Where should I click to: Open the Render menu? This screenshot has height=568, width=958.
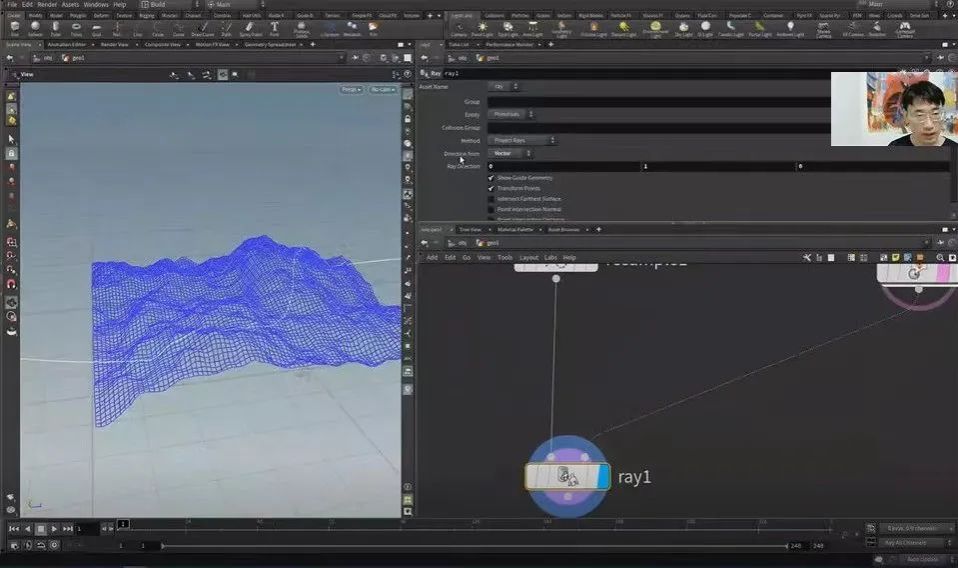[x=47, y=5]
